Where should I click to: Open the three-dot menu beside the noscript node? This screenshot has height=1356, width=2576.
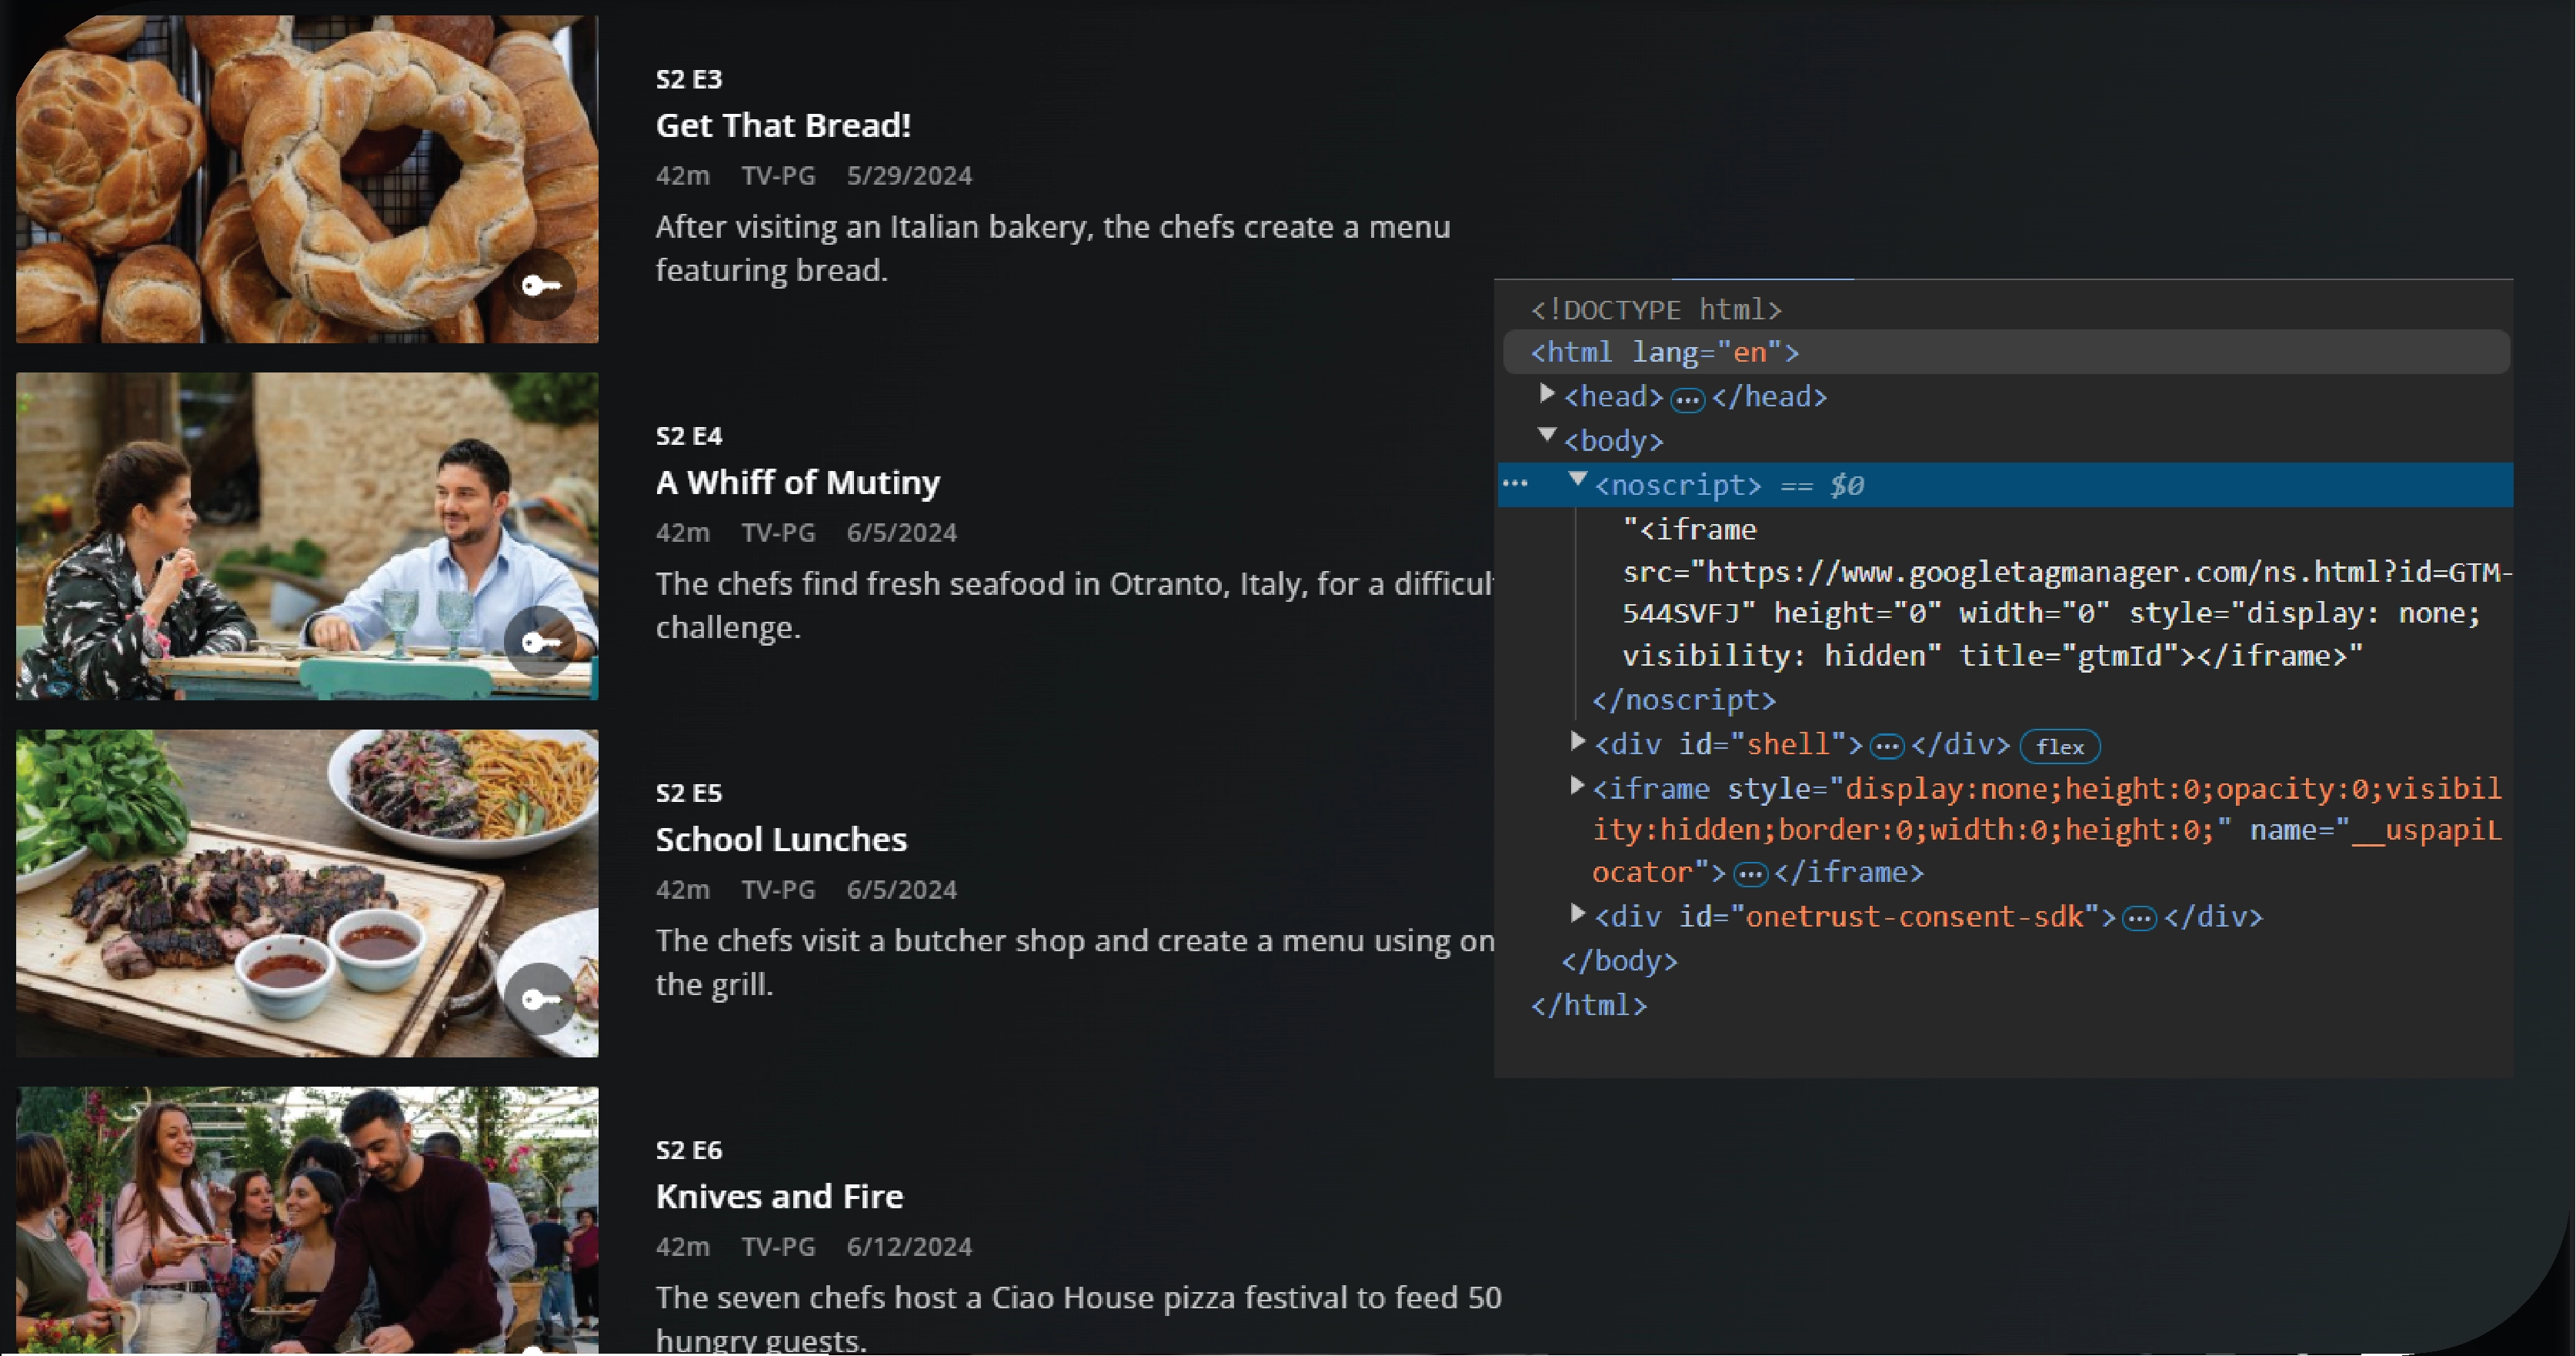tap(1516, 484)
